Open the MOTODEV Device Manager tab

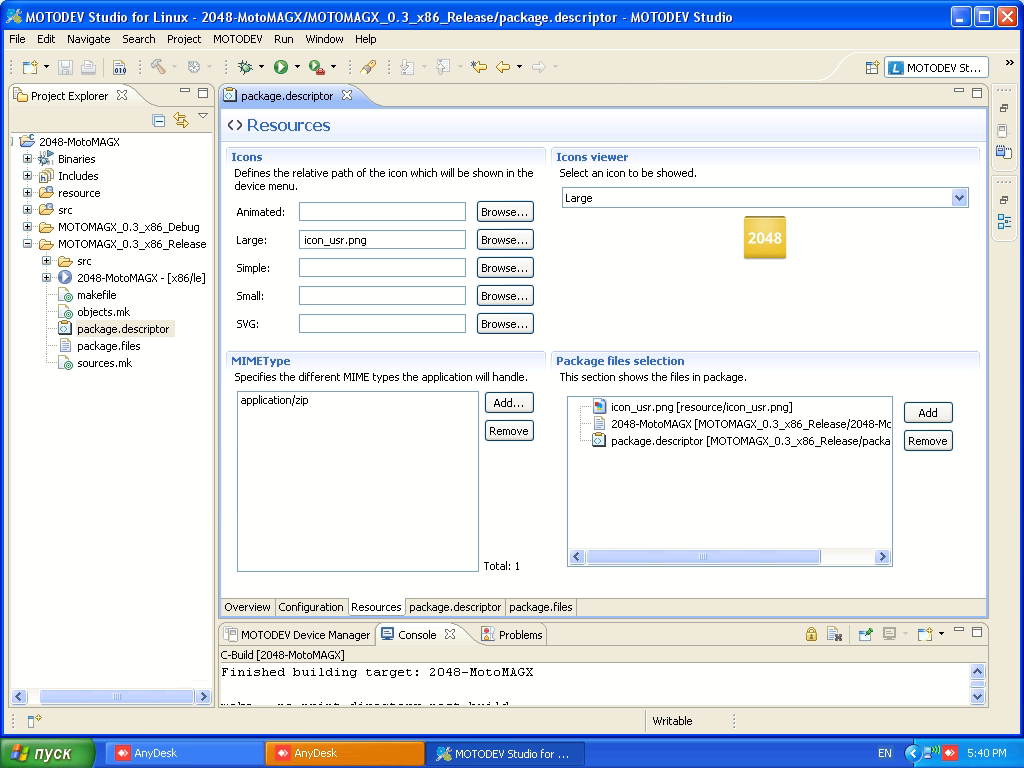tap(298, 635)
